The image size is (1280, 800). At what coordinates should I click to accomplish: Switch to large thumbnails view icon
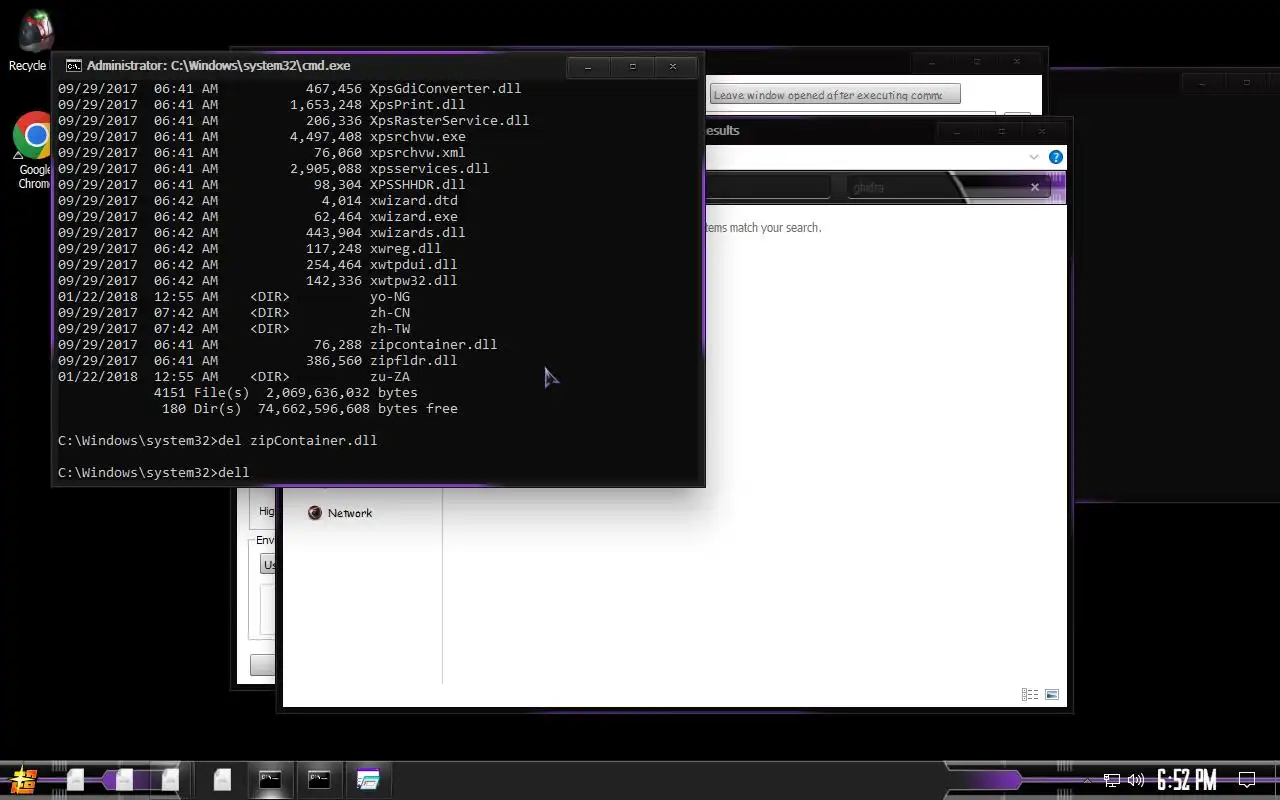point(1052,694)
